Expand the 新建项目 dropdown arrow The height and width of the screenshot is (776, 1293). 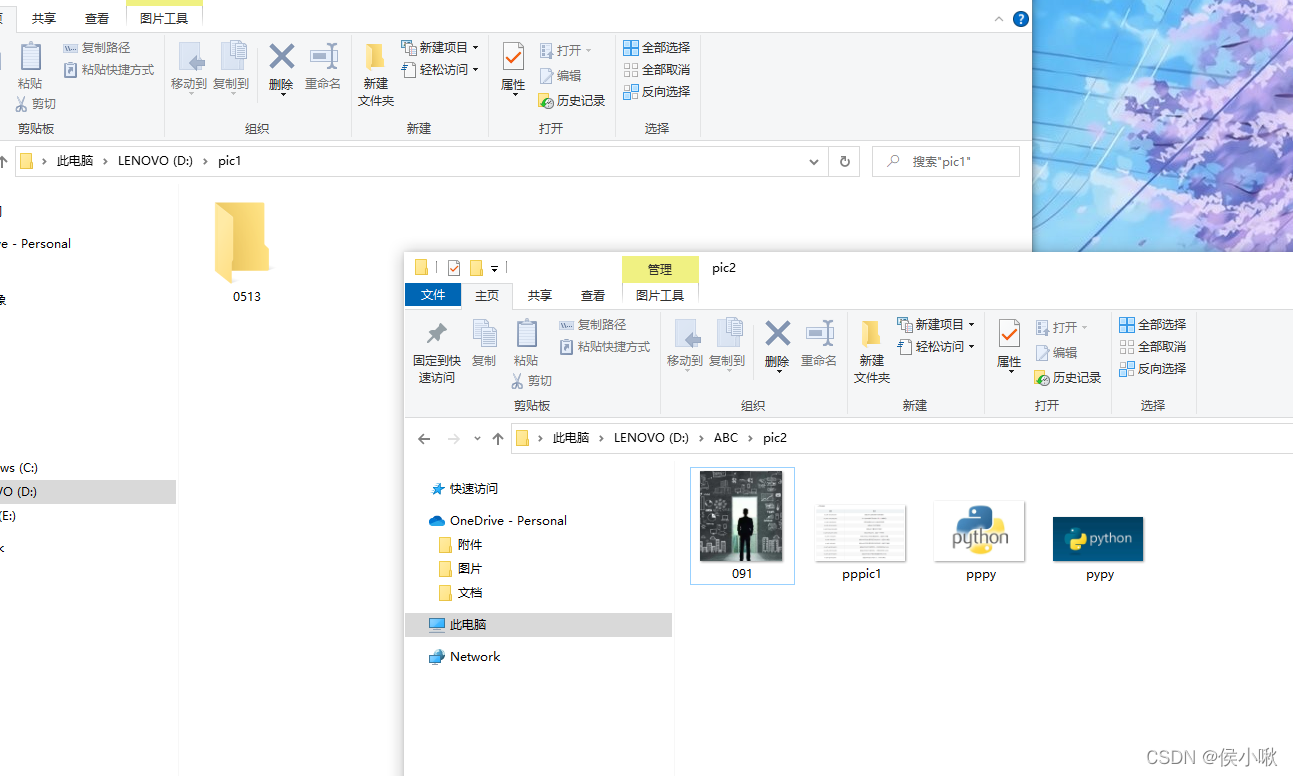click(973, 323)
